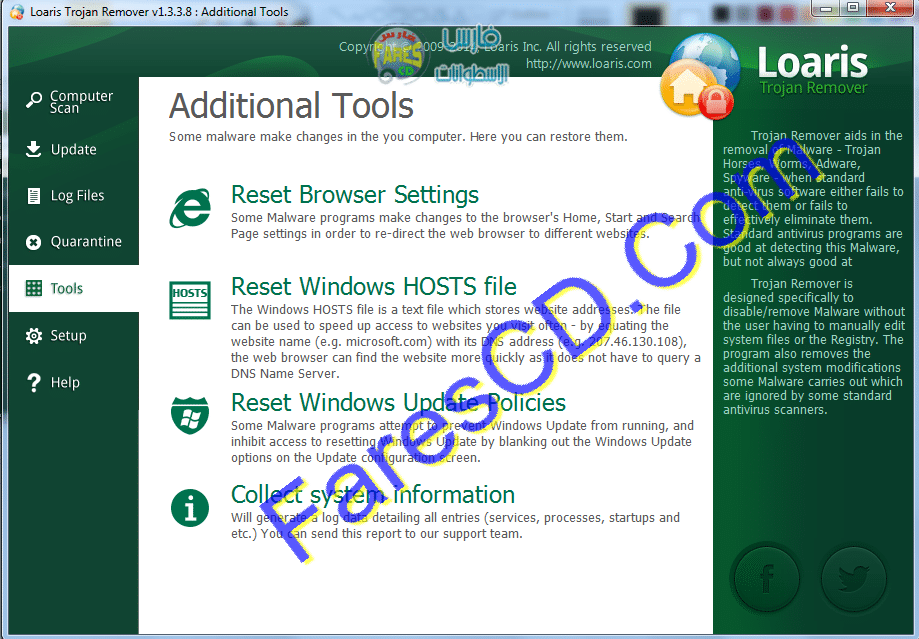
Task: Click the Windows Update shield icon
Action: pos(190,416)
